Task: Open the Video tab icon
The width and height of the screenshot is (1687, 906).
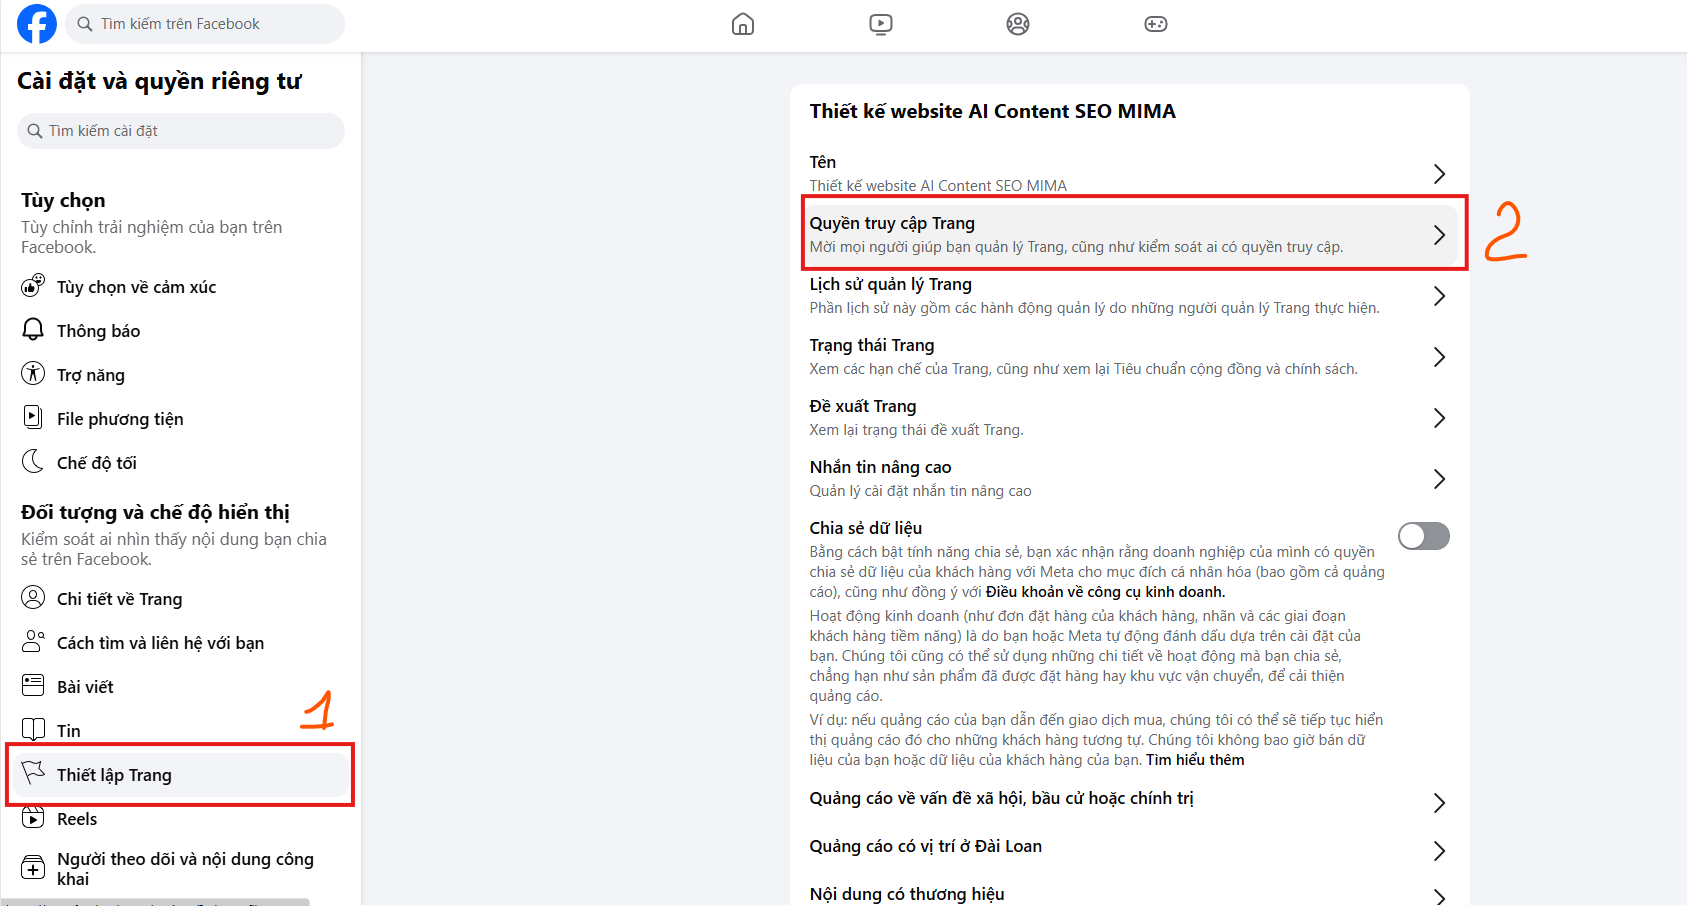Action: tap(880, 24)
